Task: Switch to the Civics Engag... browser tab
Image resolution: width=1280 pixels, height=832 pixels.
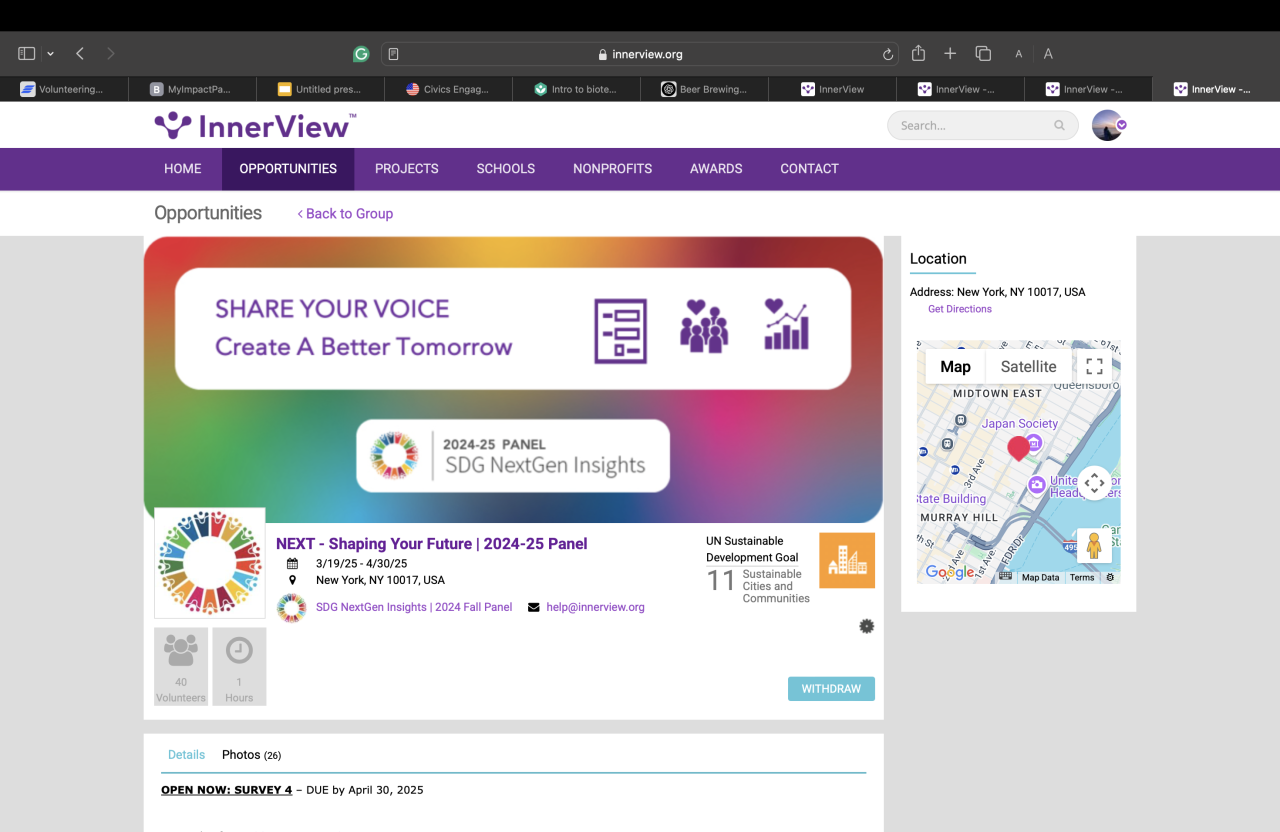Action: click(x=448, y=89)
